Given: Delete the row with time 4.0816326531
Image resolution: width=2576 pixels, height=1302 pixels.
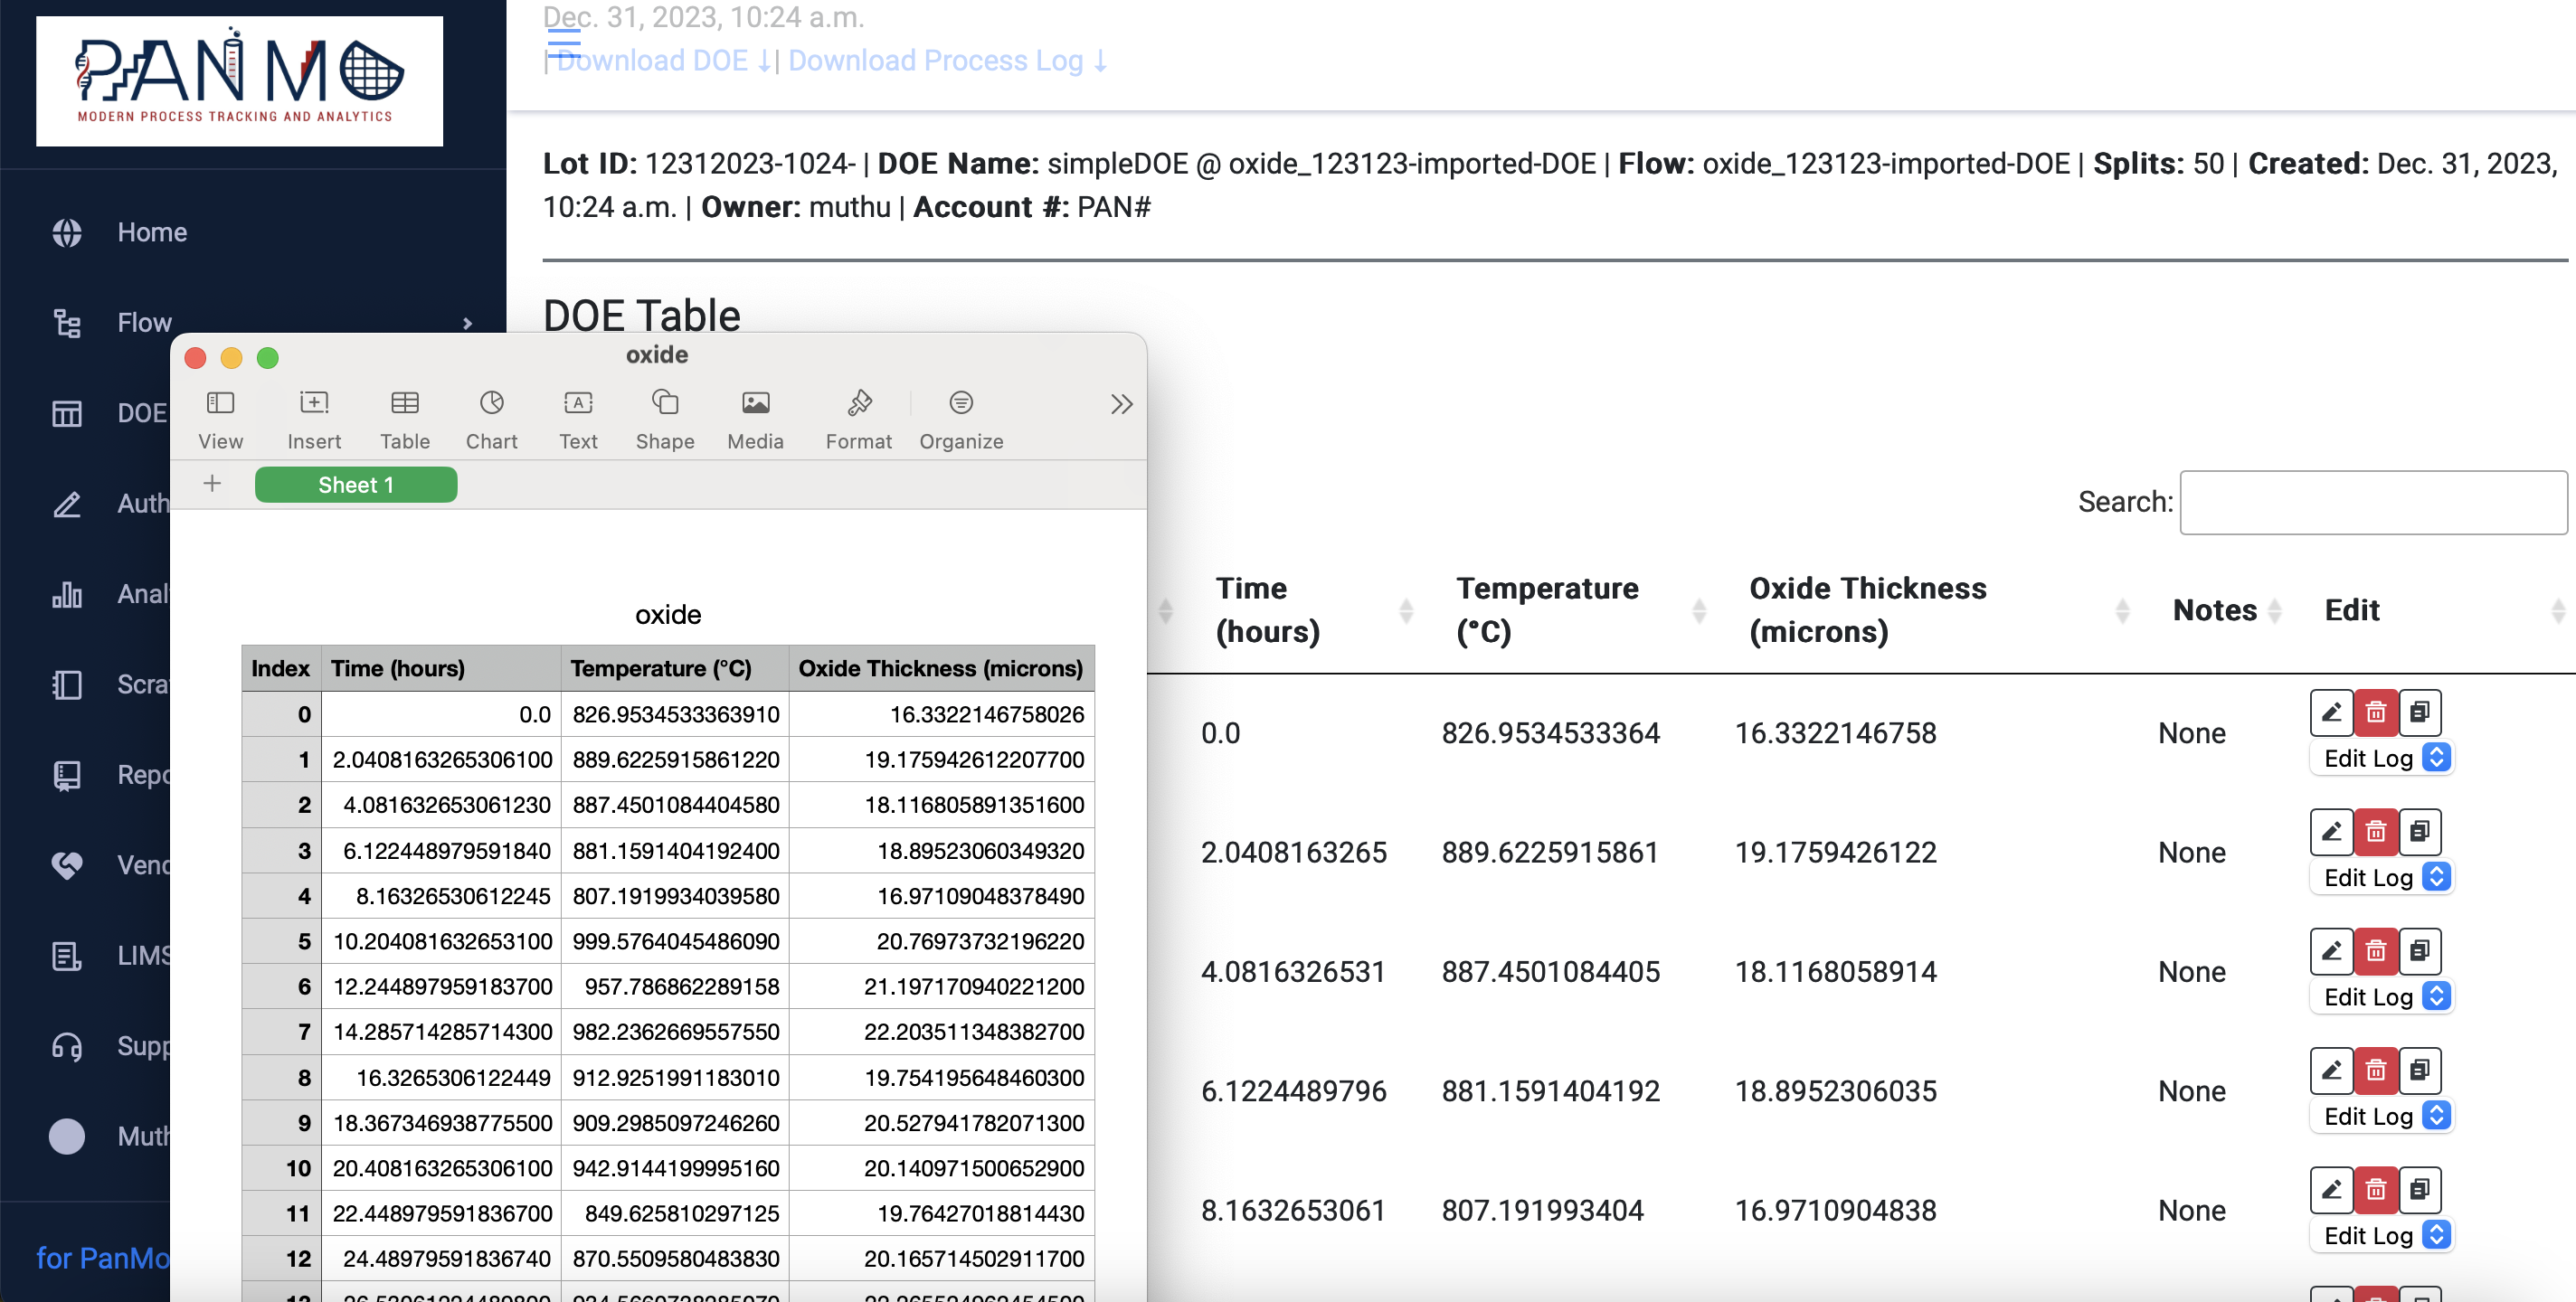Looking at the screenshot, I should pyautogui.click(x=2376, y=950).
